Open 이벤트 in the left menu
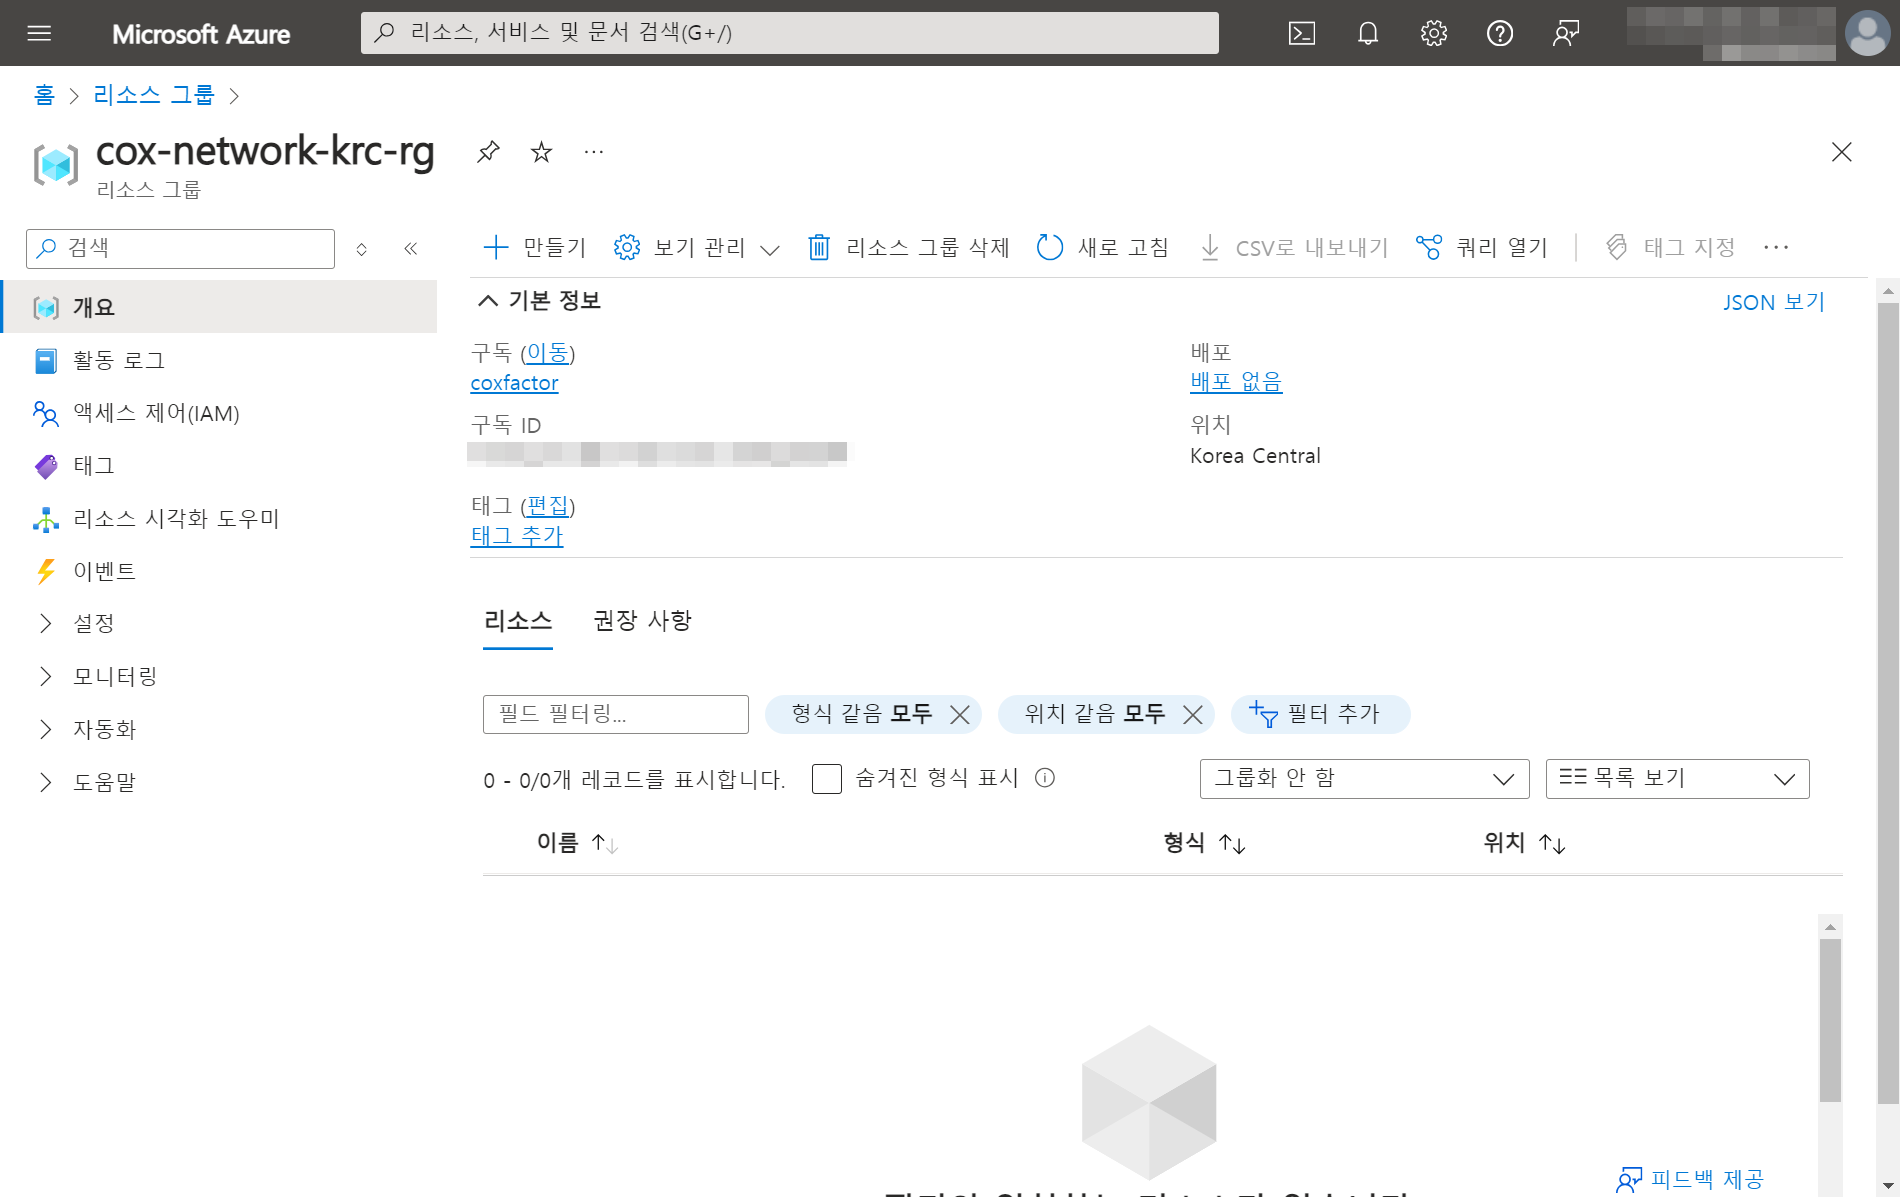Viewport: 1900px width, 1197px height. point(219,571)
